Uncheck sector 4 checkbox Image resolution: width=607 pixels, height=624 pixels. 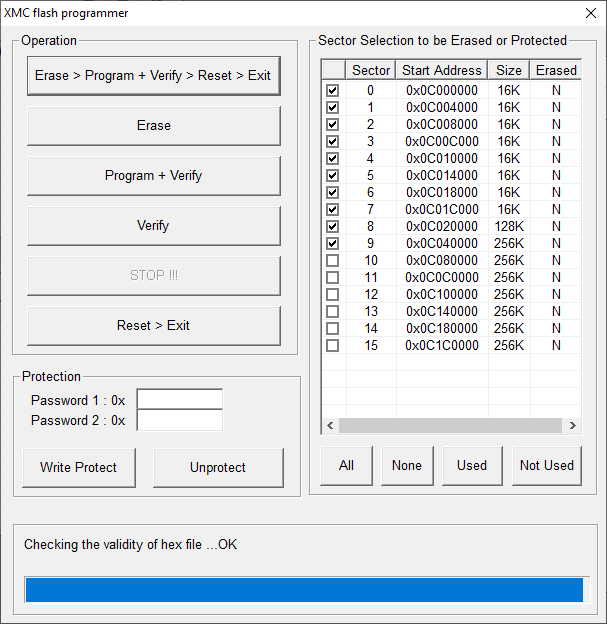[x=333, y=158]
